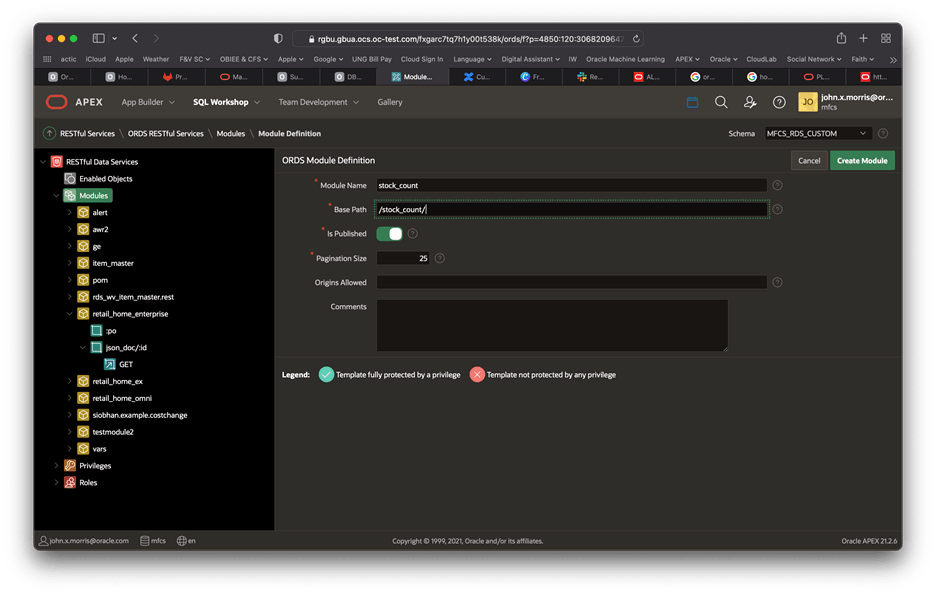Open the App Builder menu
The width and height of the screenshot is (936, 595).
[x=148, y=102]
